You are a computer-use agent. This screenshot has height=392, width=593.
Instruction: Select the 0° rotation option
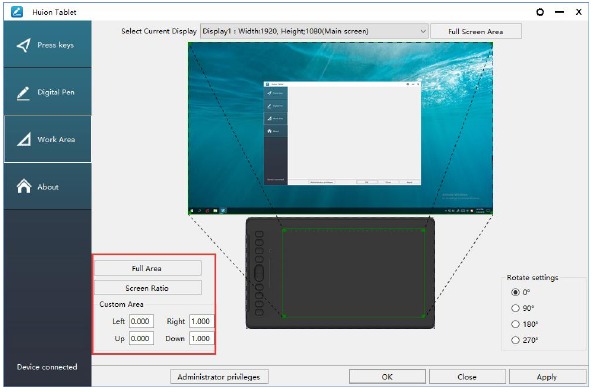pos(515,292)
